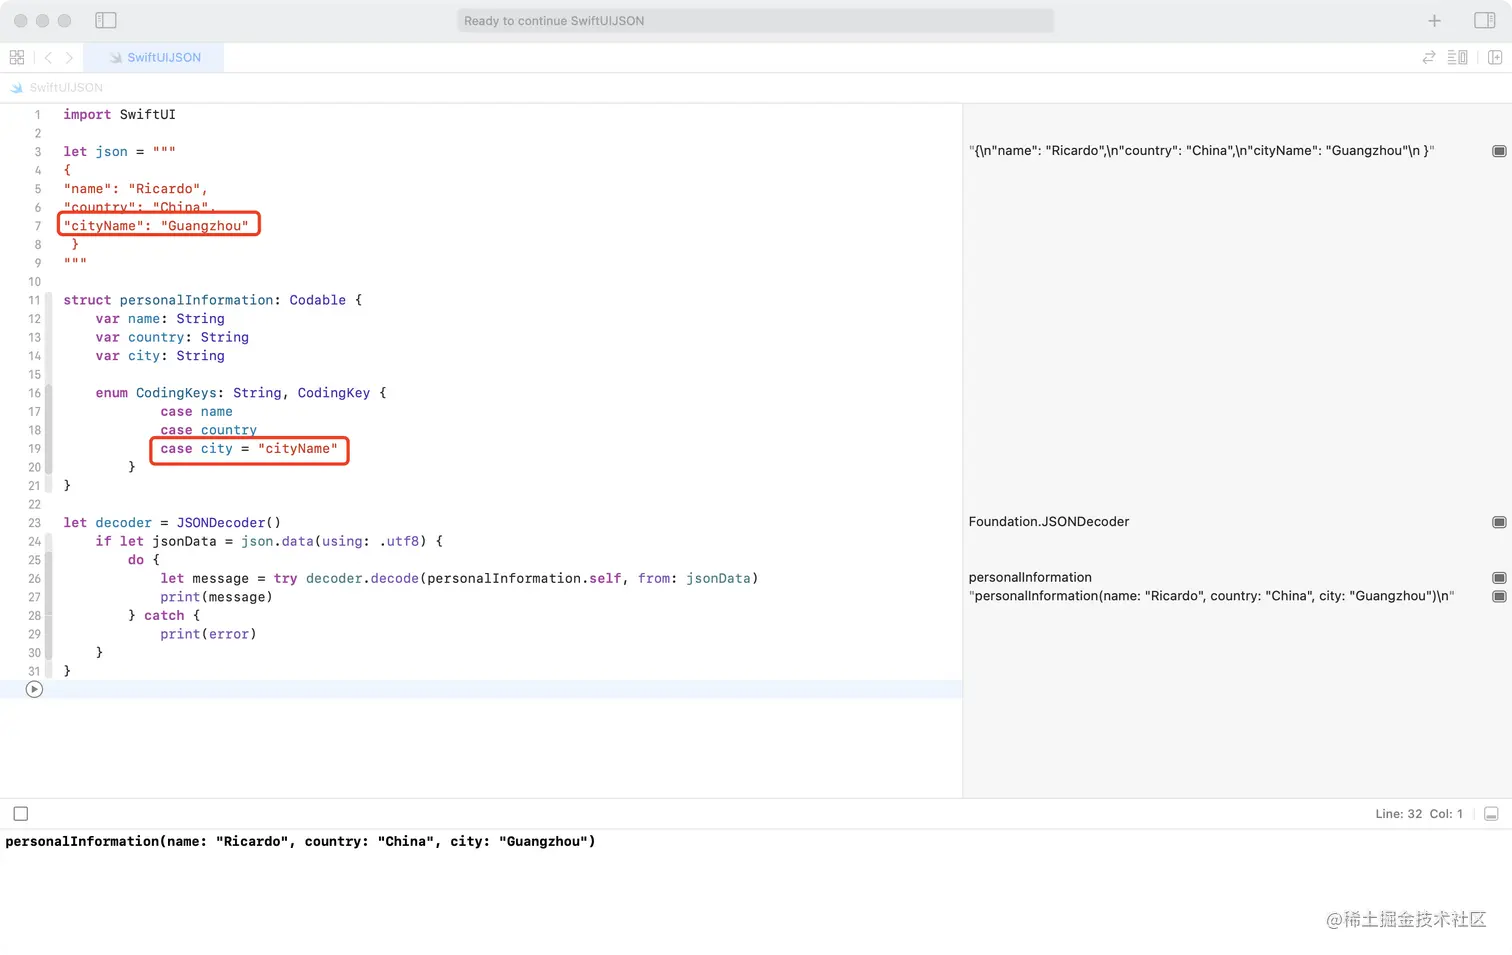Screen dimensions: 1512x955
Task: Click the var name: String line
Action: 160,319
